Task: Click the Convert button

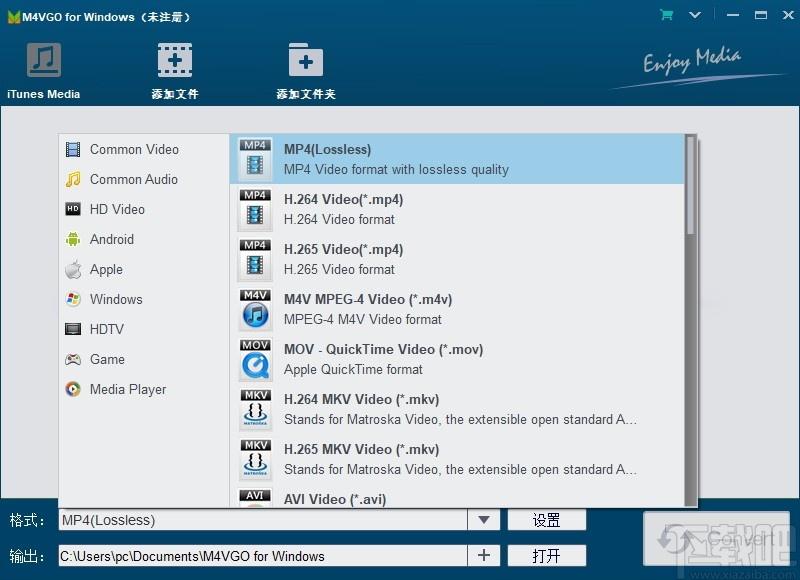Action: tap(716, 538)
